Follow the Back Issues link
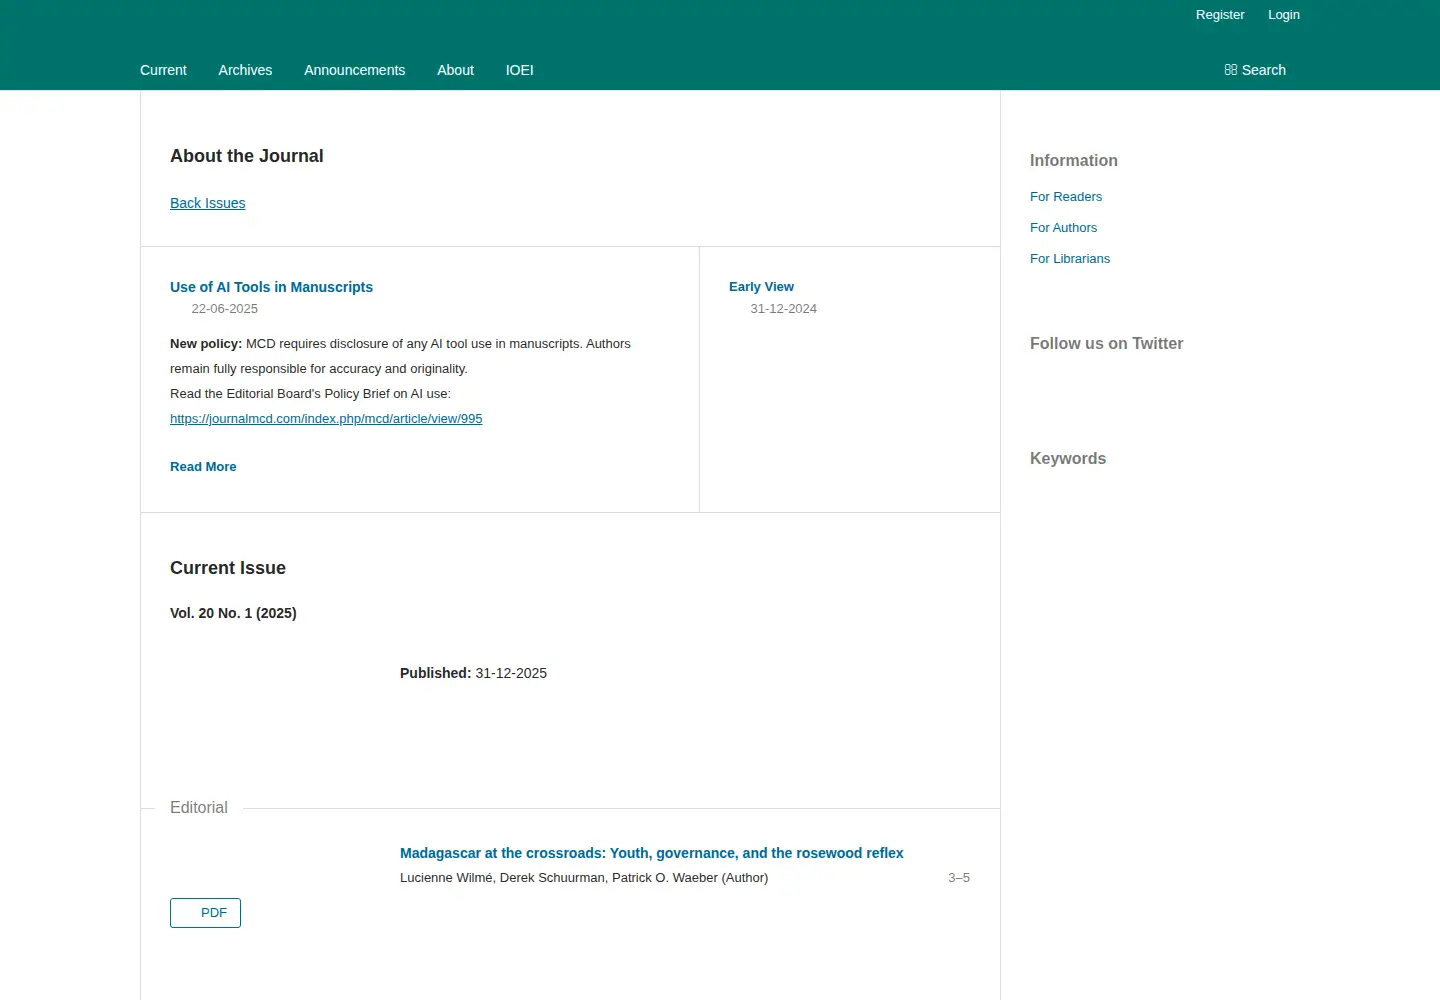 click(208, 203)
